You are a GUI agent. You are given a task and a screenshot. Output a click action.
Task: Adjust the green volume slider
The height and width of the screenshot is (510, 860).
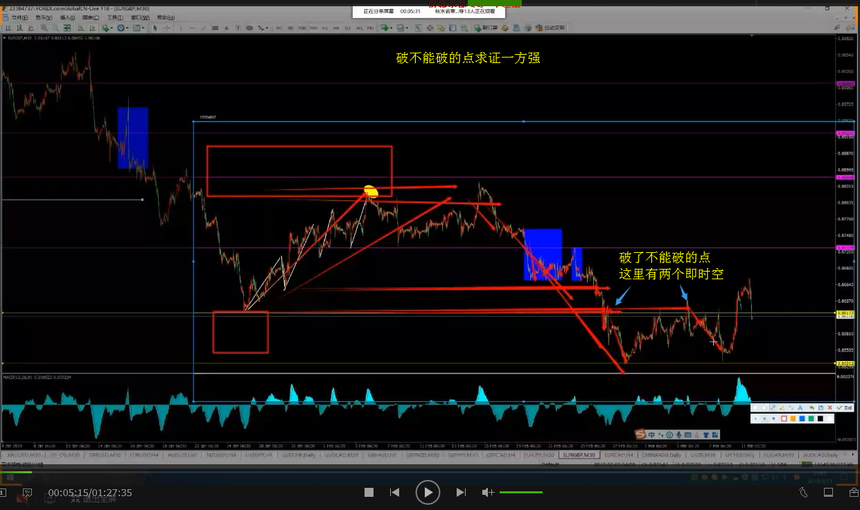click(521, 492)
